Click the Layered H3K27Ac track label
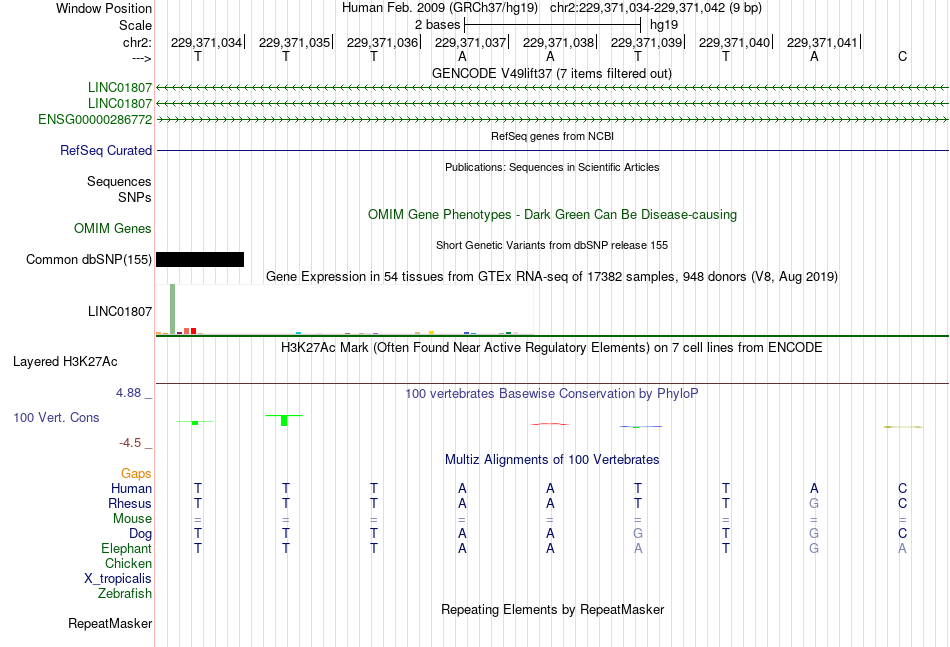950x647 pixels. coord(65,362)
